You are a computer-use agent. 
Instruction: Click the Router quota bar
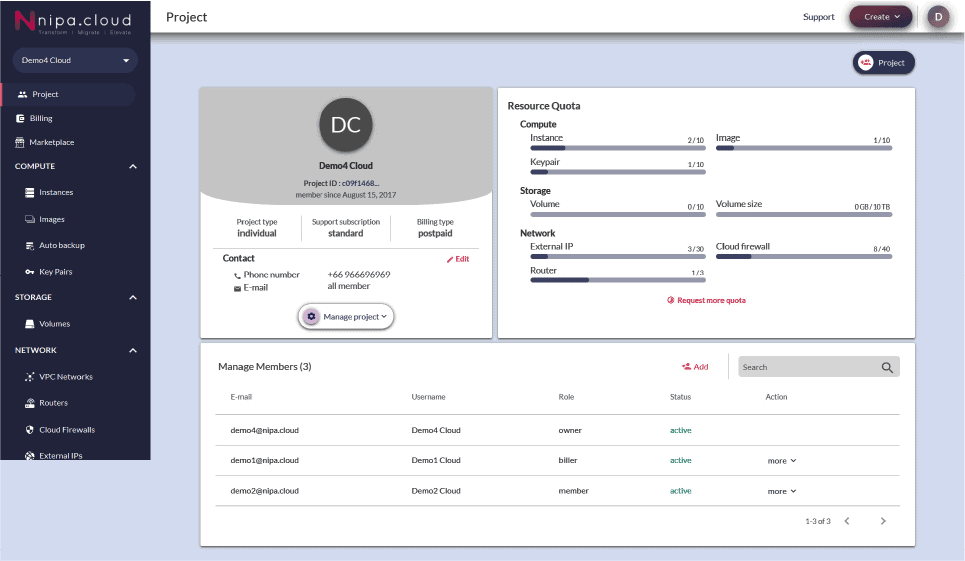[618, 280]
